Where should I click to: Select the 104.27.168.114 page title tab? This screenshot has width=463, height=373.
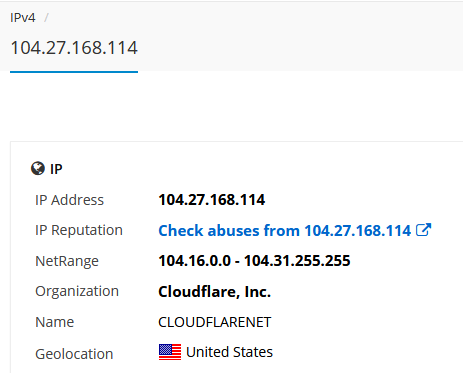74,48
